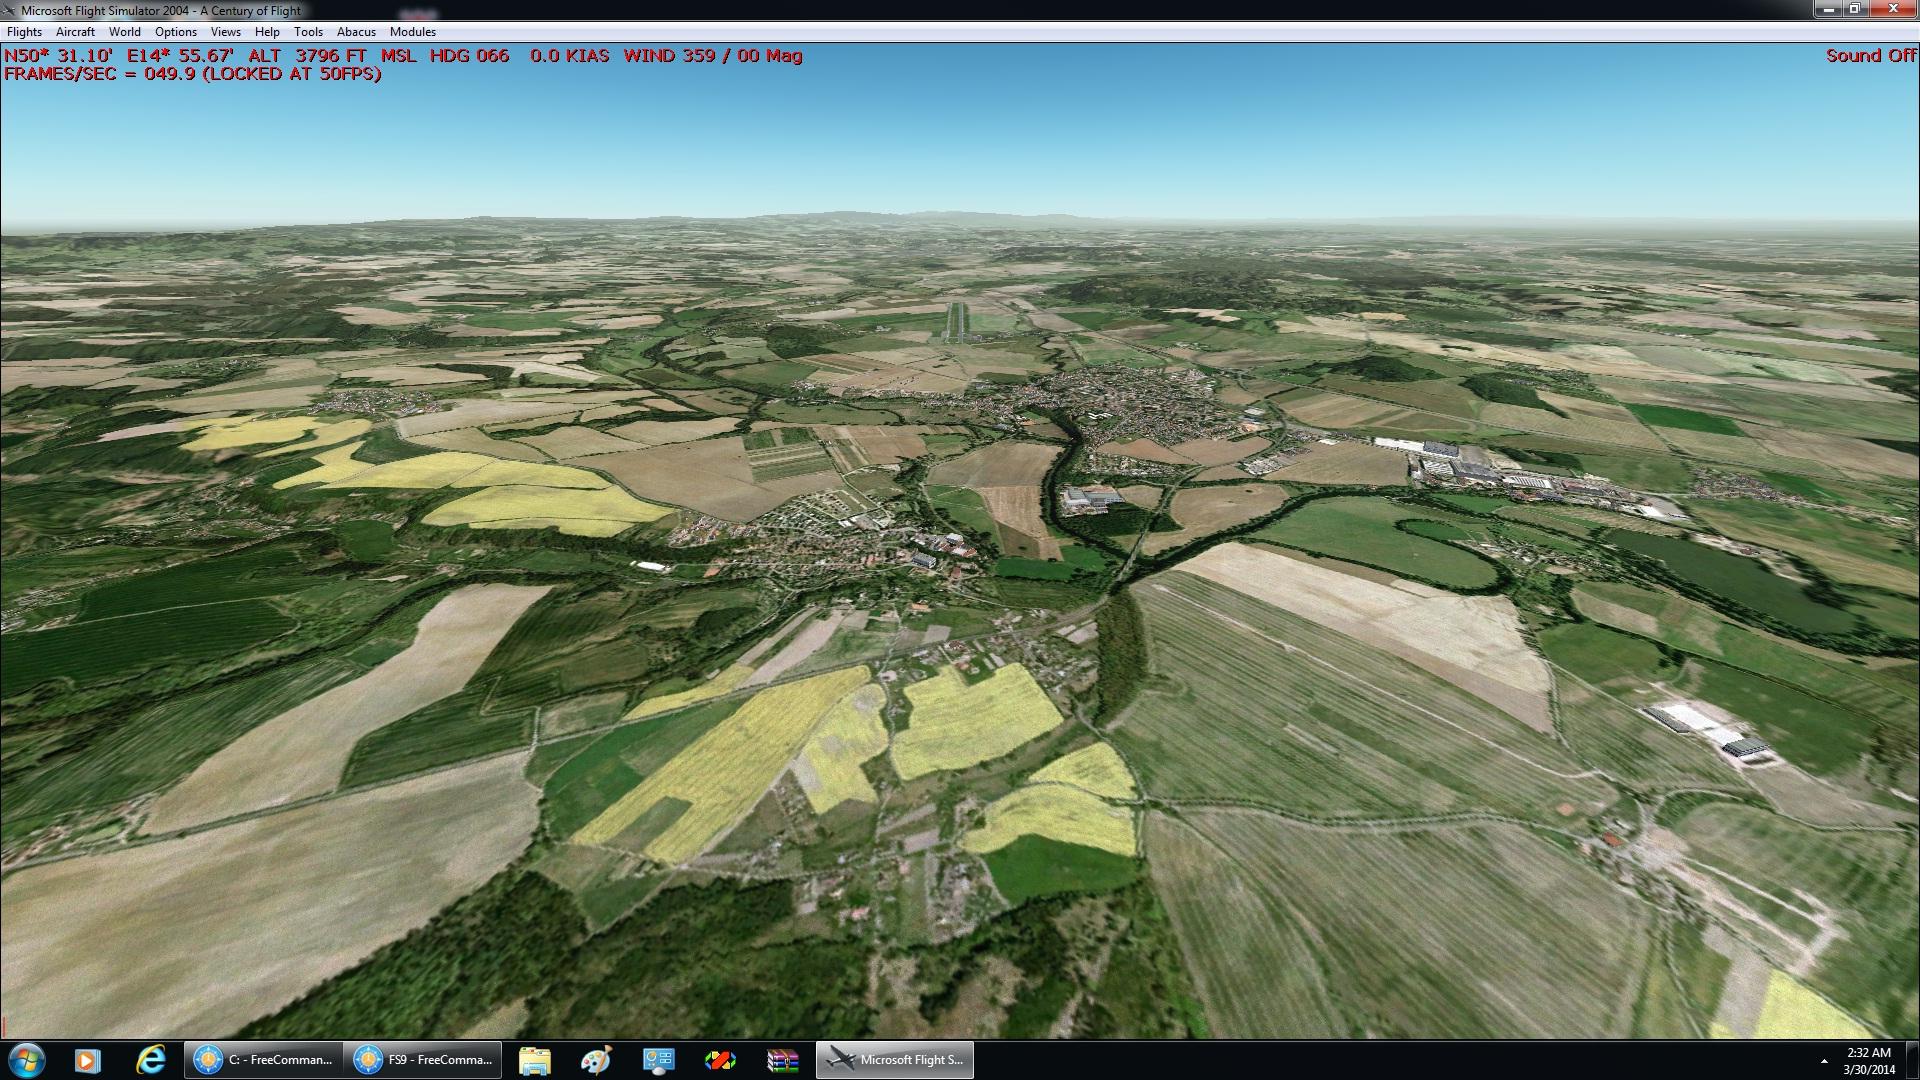Click the Windows Start orb
This screenshot has height=1080, width=1920.
(26, 1060)
